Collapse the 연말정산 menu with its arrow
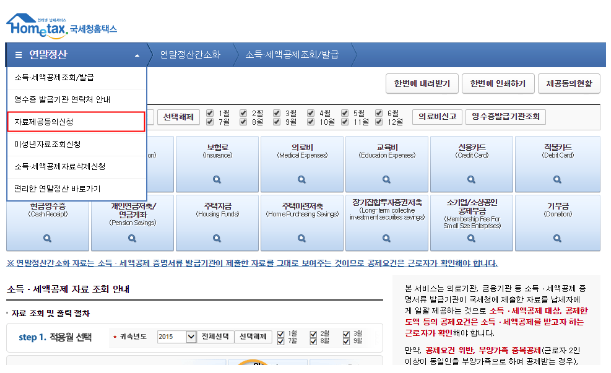Viewport: 611px width, 373px height. coord(137,56)
